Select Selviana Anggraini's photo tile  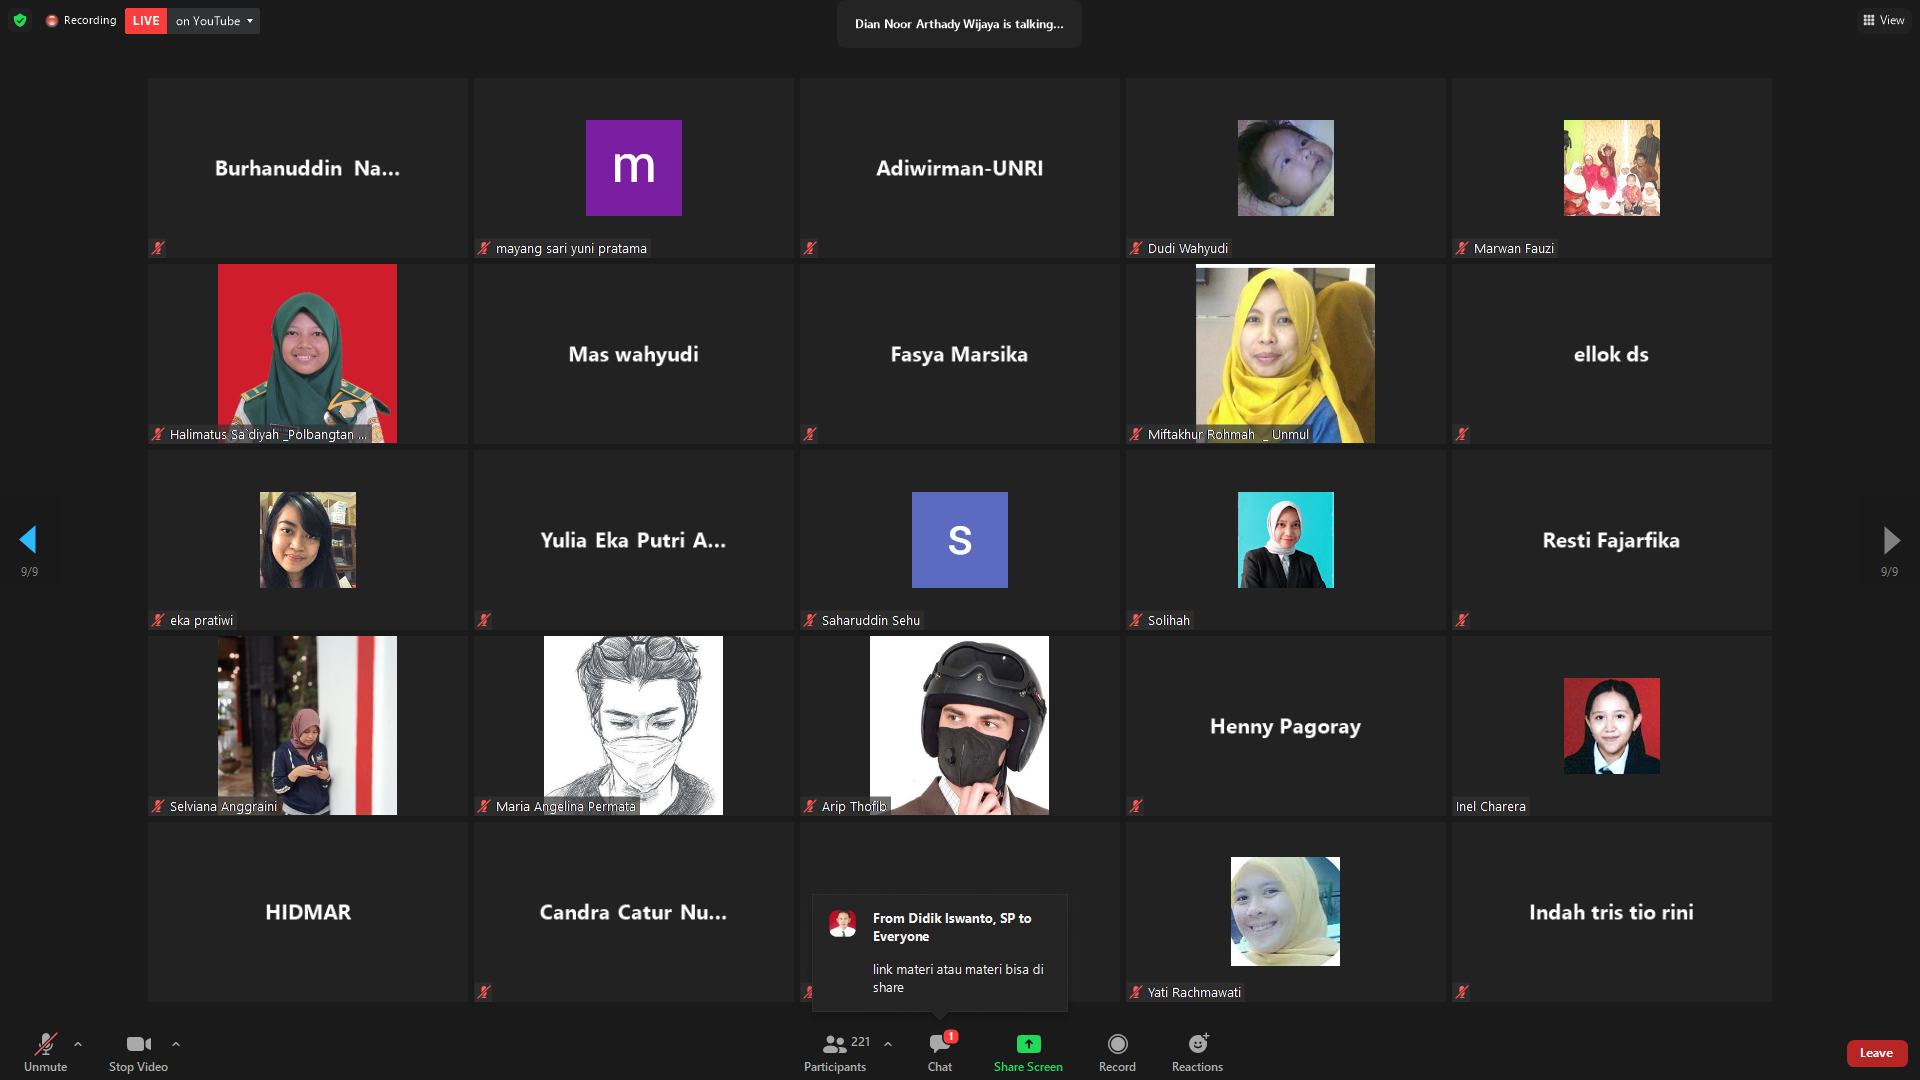click(x=307, y=725)
